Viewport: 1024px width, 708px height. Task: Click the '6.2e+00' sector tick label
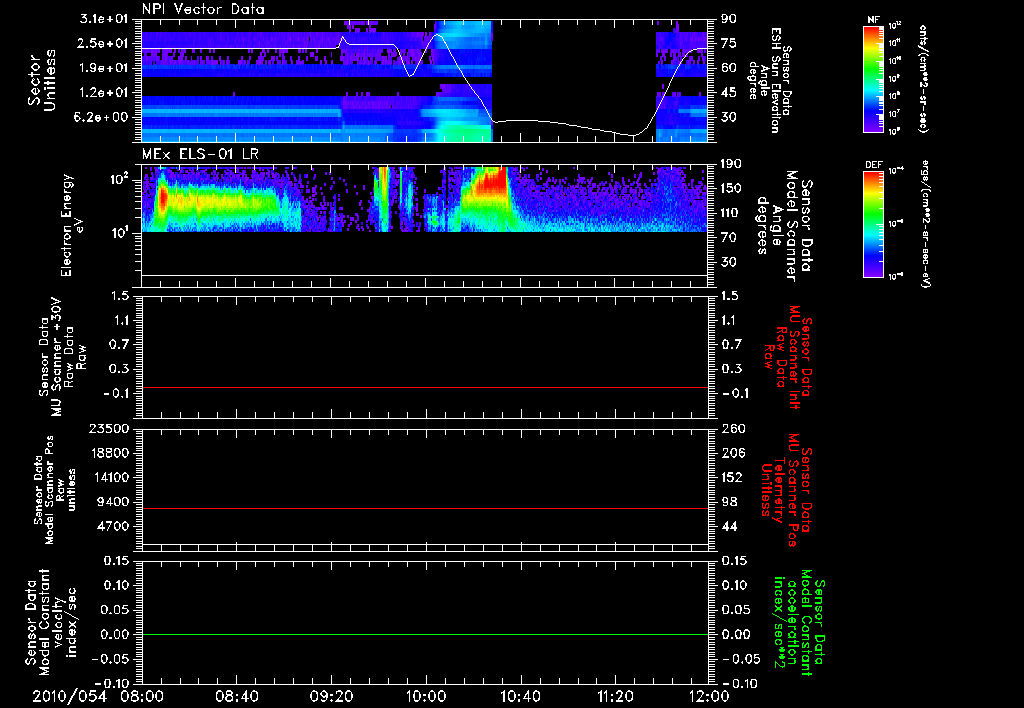pyautogui.click(x=103, y=117)
